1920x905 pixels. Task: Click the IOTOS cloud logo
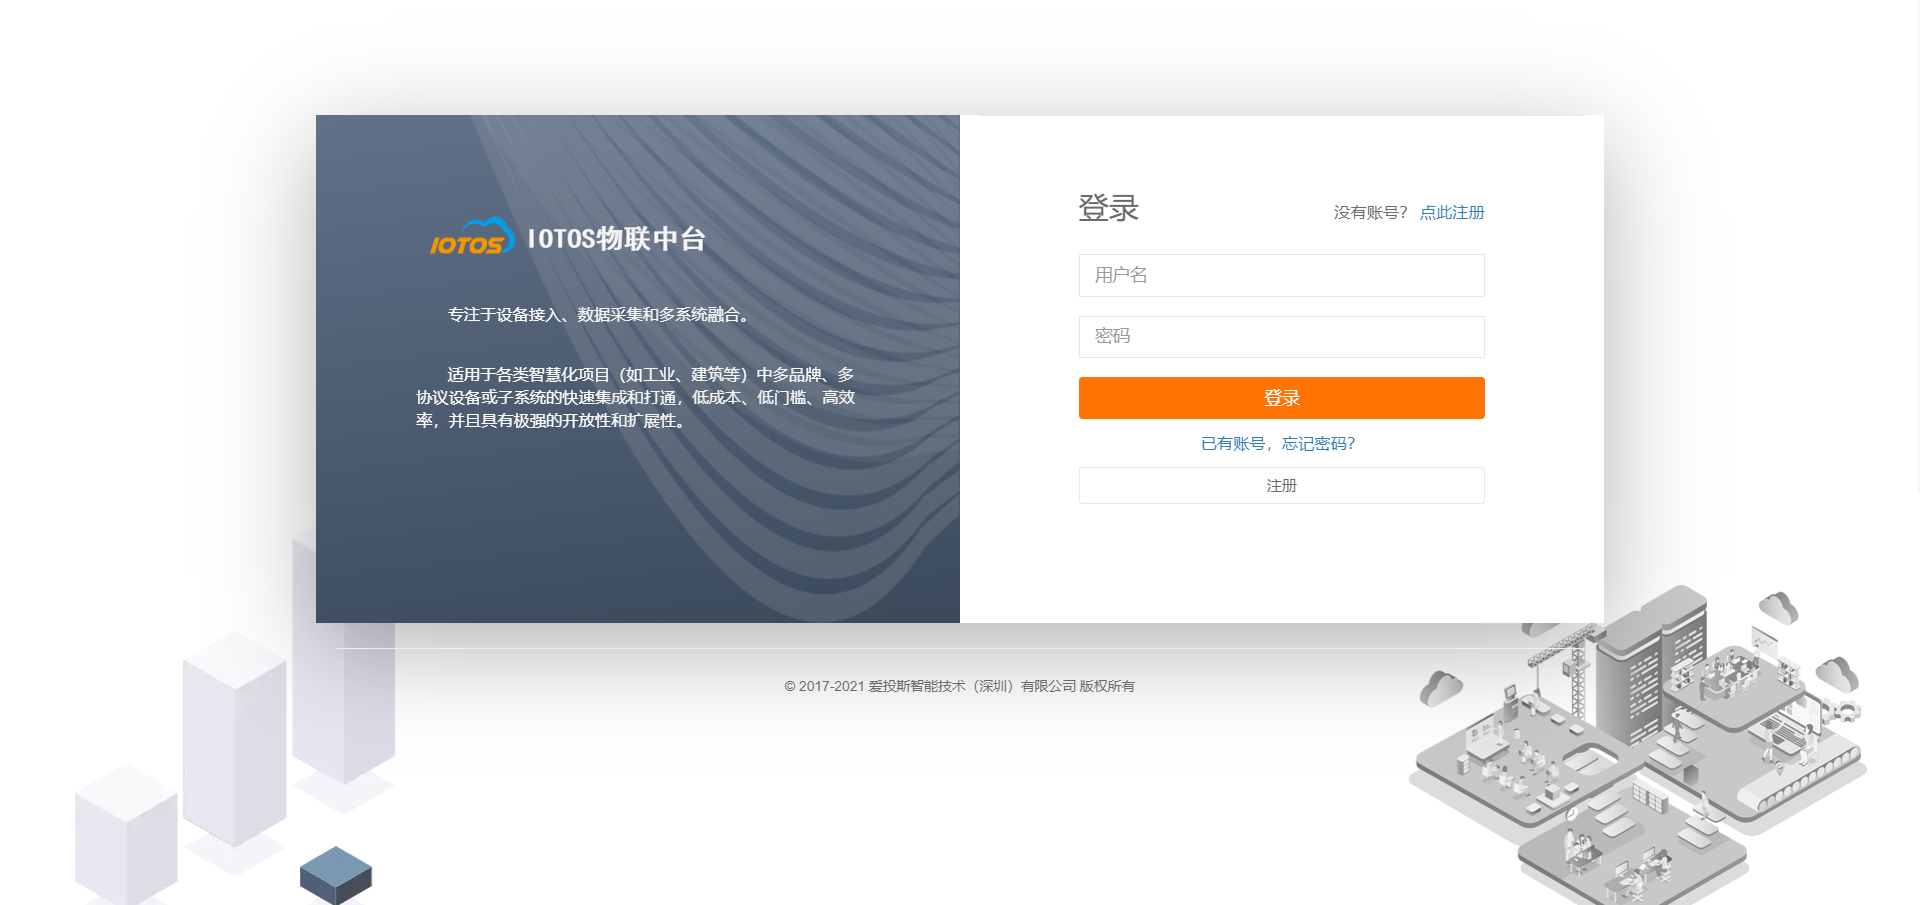click(x=471, y=238)
